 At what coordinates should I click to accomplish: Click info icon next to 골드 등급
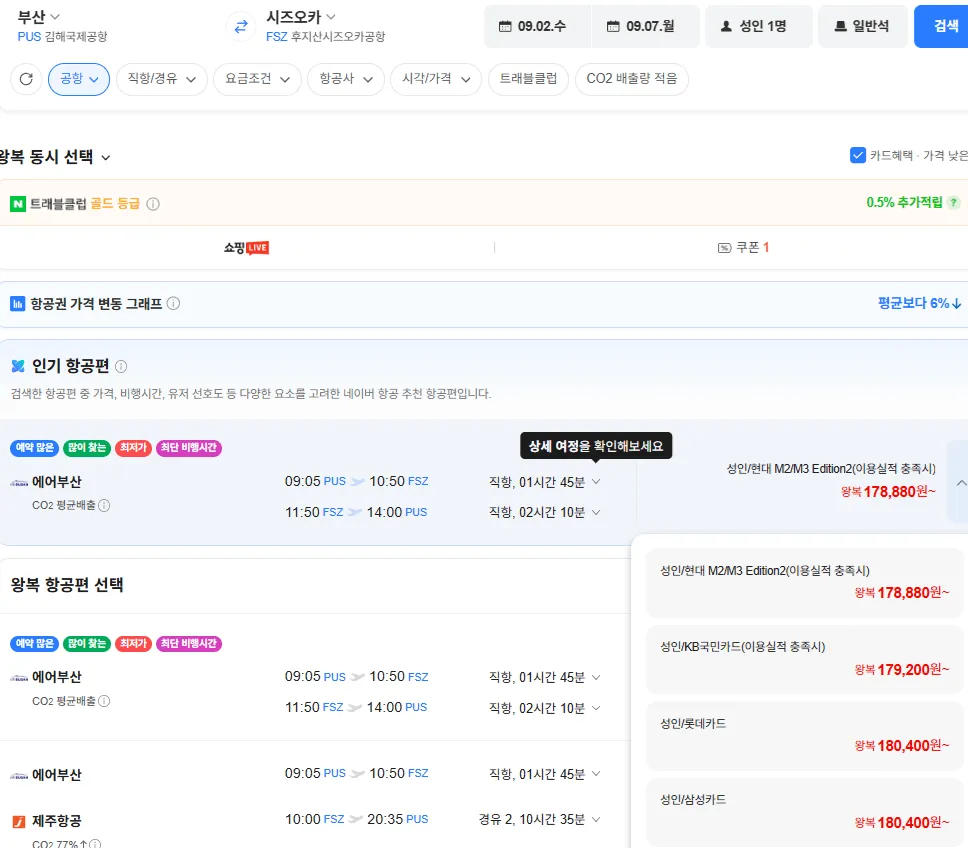click(x=153, y=204)
